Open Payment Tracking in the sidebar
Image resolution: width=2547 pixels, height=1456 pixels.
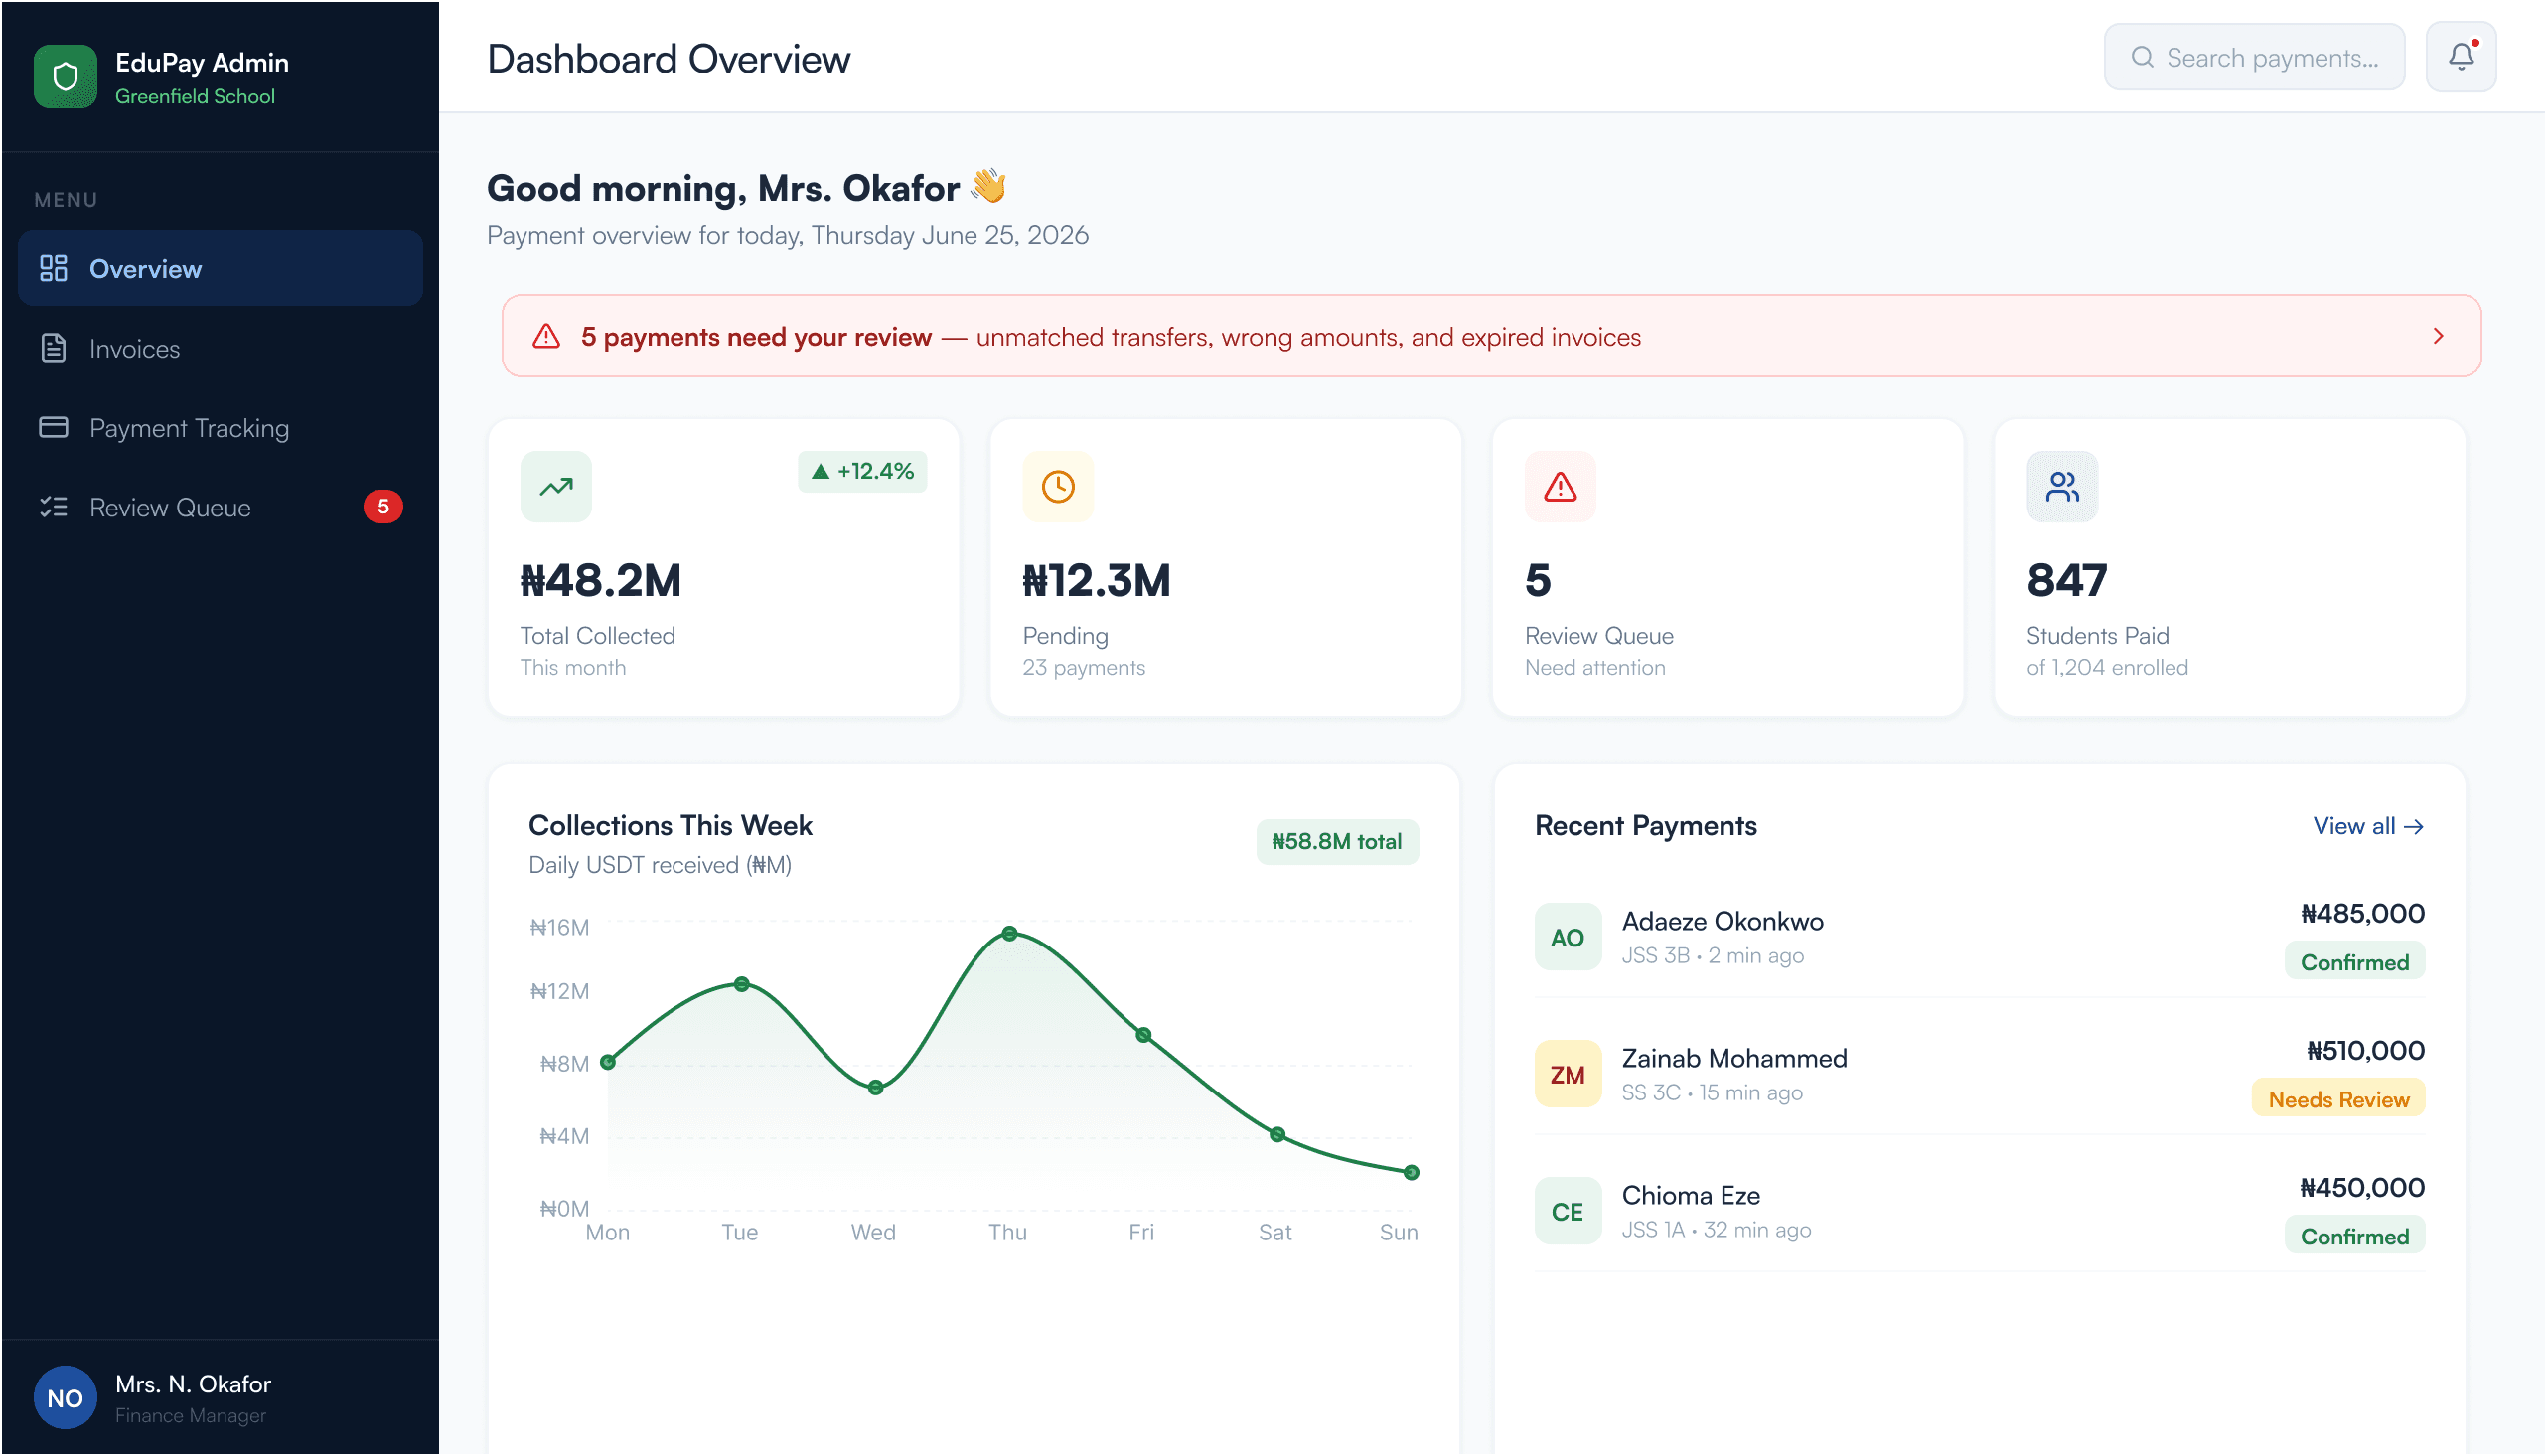pyautogui.click(x=220, y=427)
